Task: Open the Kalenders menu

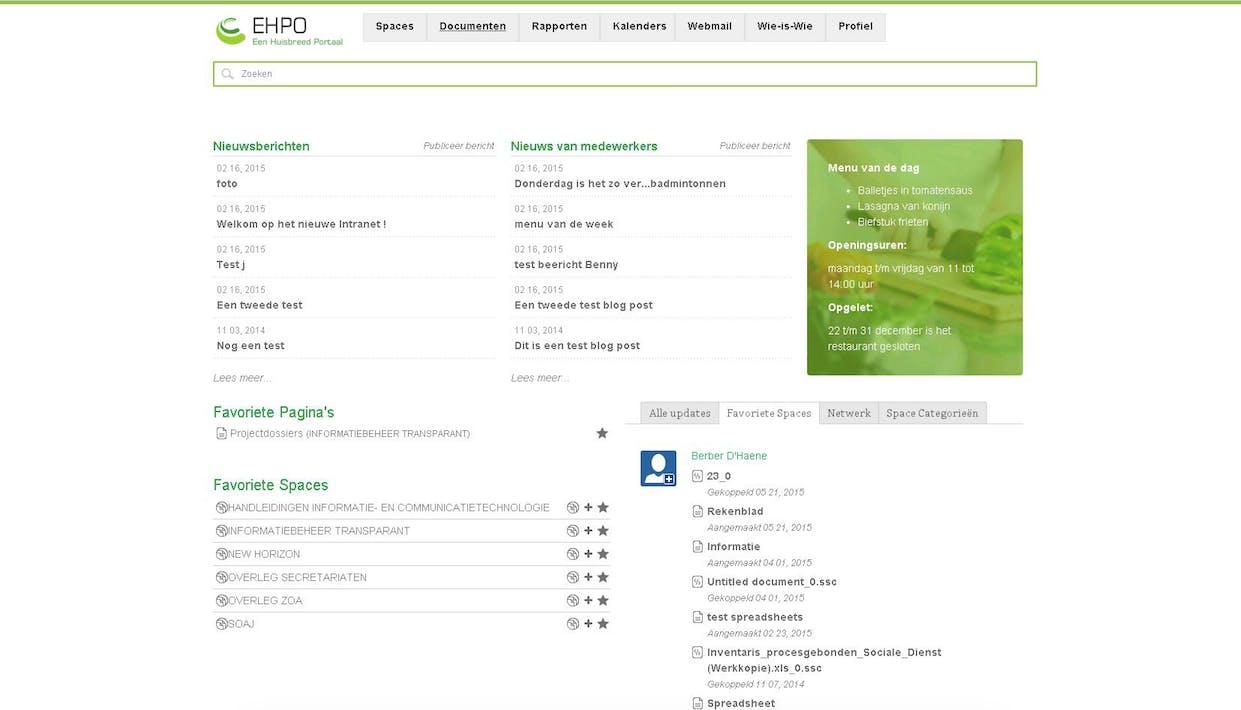Action: point(639,27)
